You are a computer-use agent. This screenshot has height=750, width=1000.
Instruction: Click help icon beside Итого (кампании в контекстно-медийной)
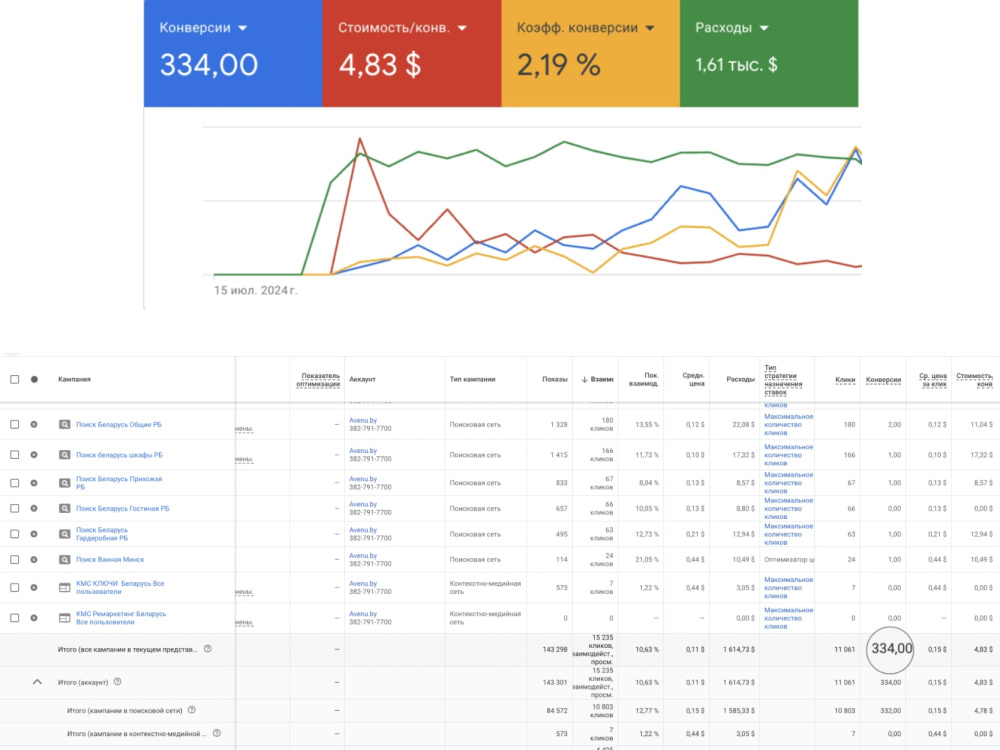(217, 733)
